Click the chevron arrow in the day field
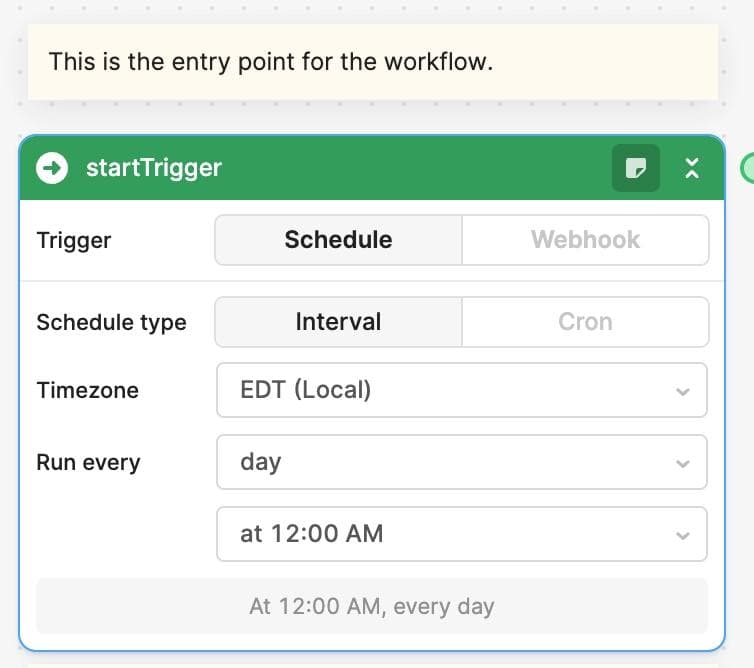Viewport: 754px width, 668px height. tap(683, 463)
